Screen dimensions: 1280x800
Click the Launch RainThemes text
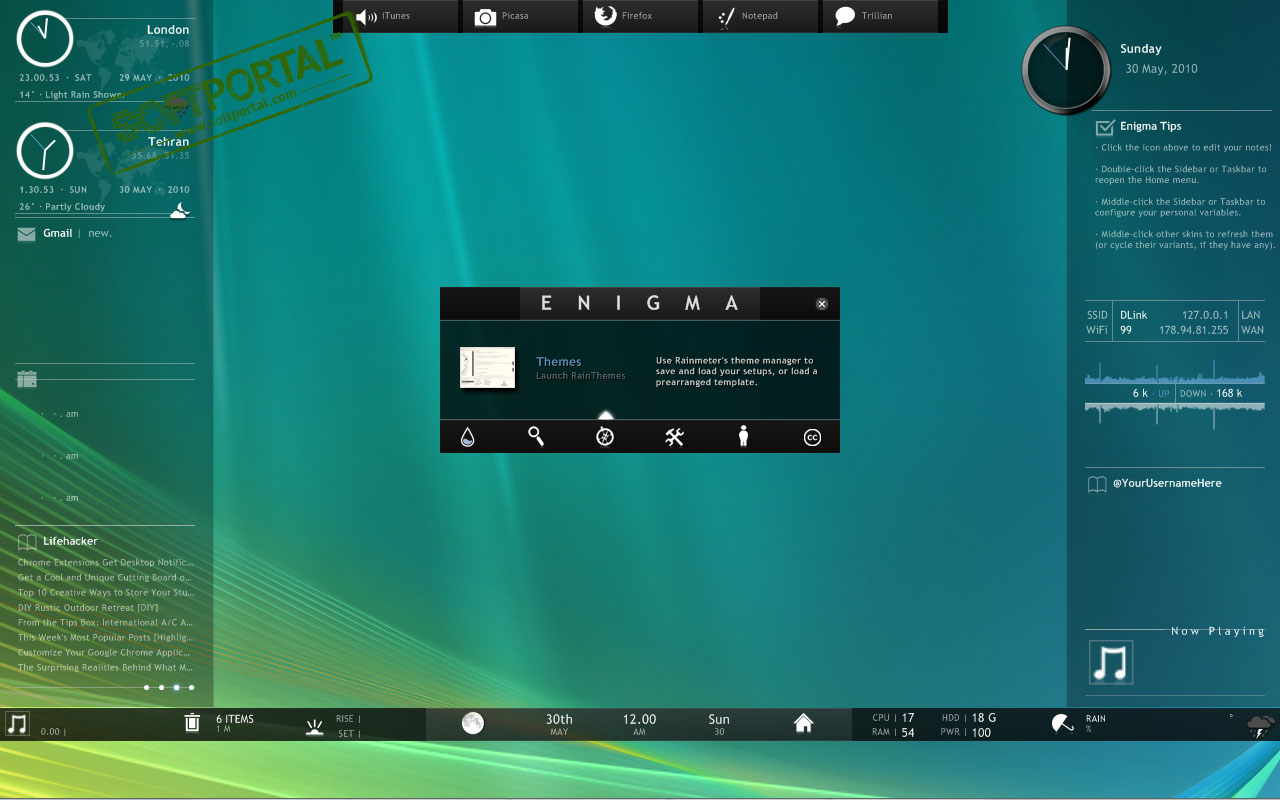[580, 376]
